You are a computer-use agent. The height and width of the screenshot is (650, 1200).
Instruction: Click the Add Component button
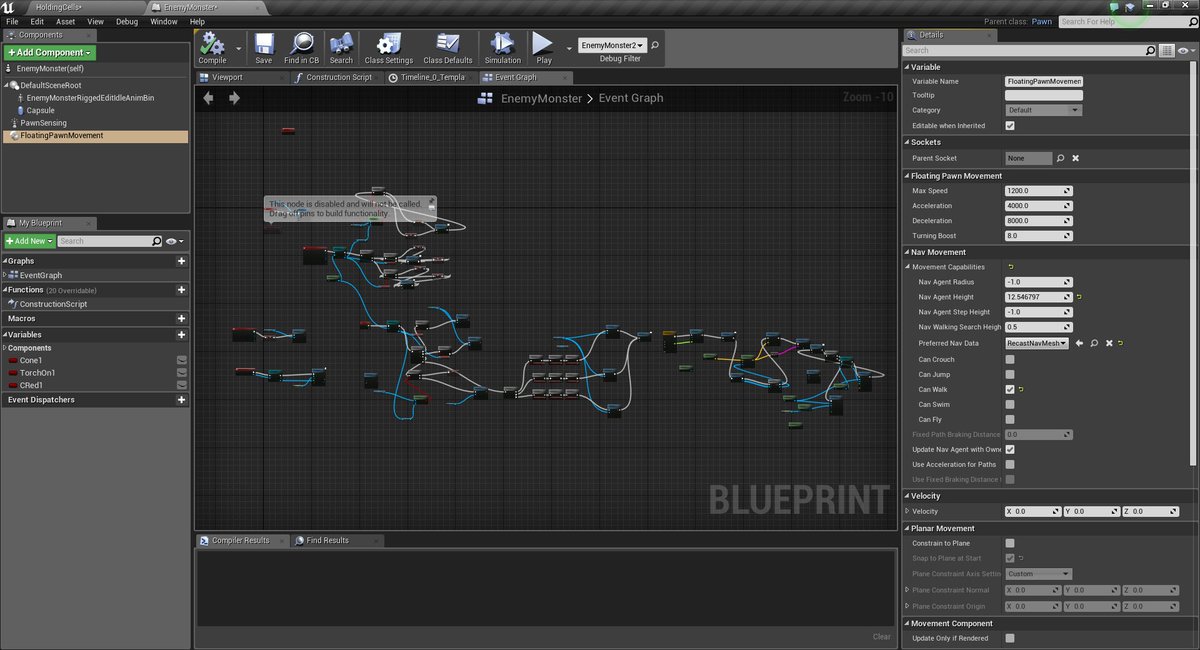point(47,51)
